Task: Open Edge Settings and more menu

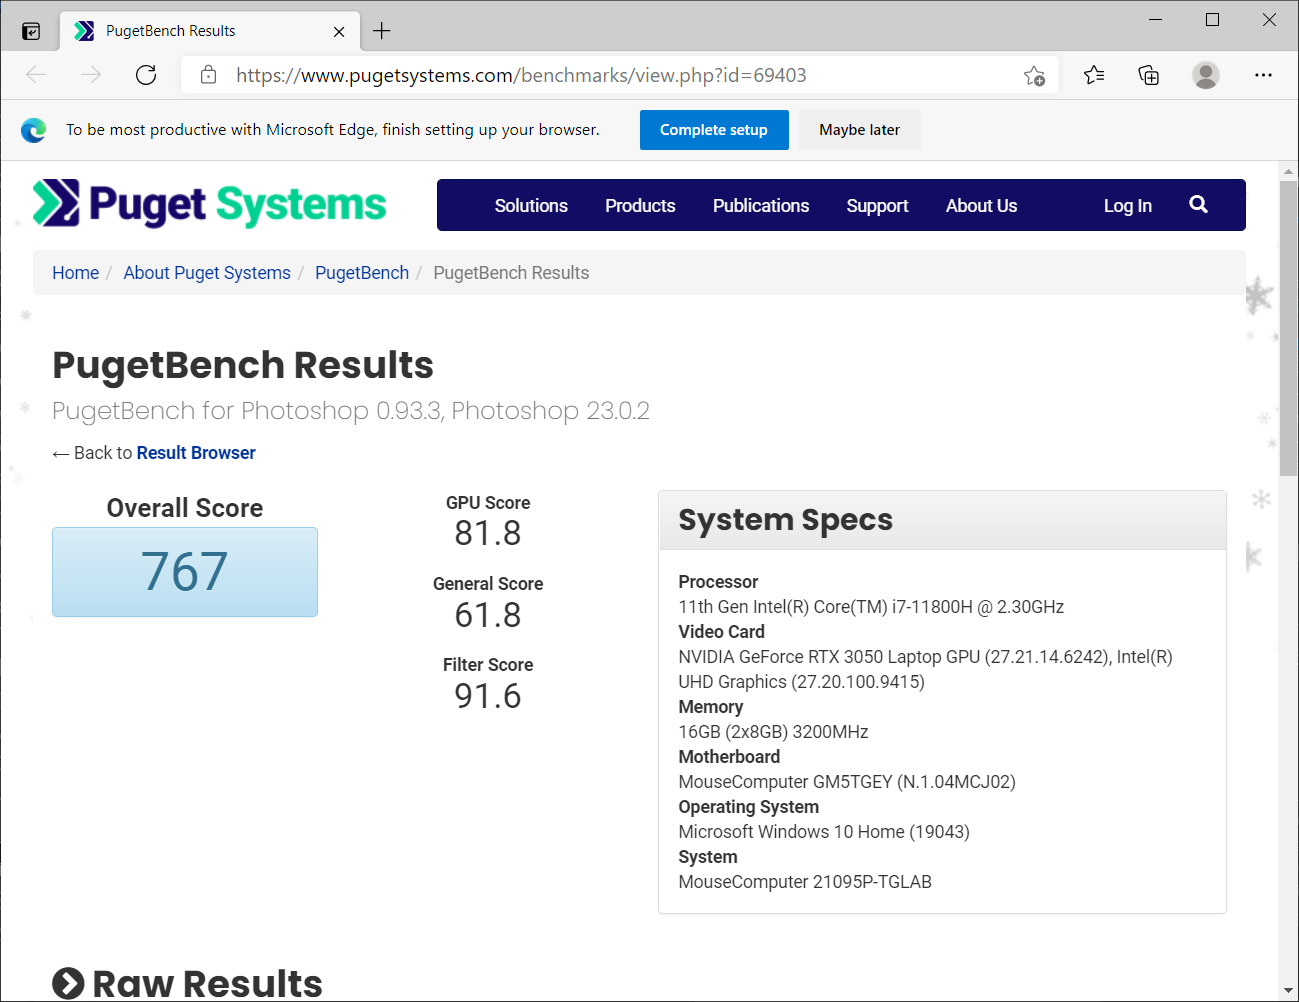Action: (1263, 75)
